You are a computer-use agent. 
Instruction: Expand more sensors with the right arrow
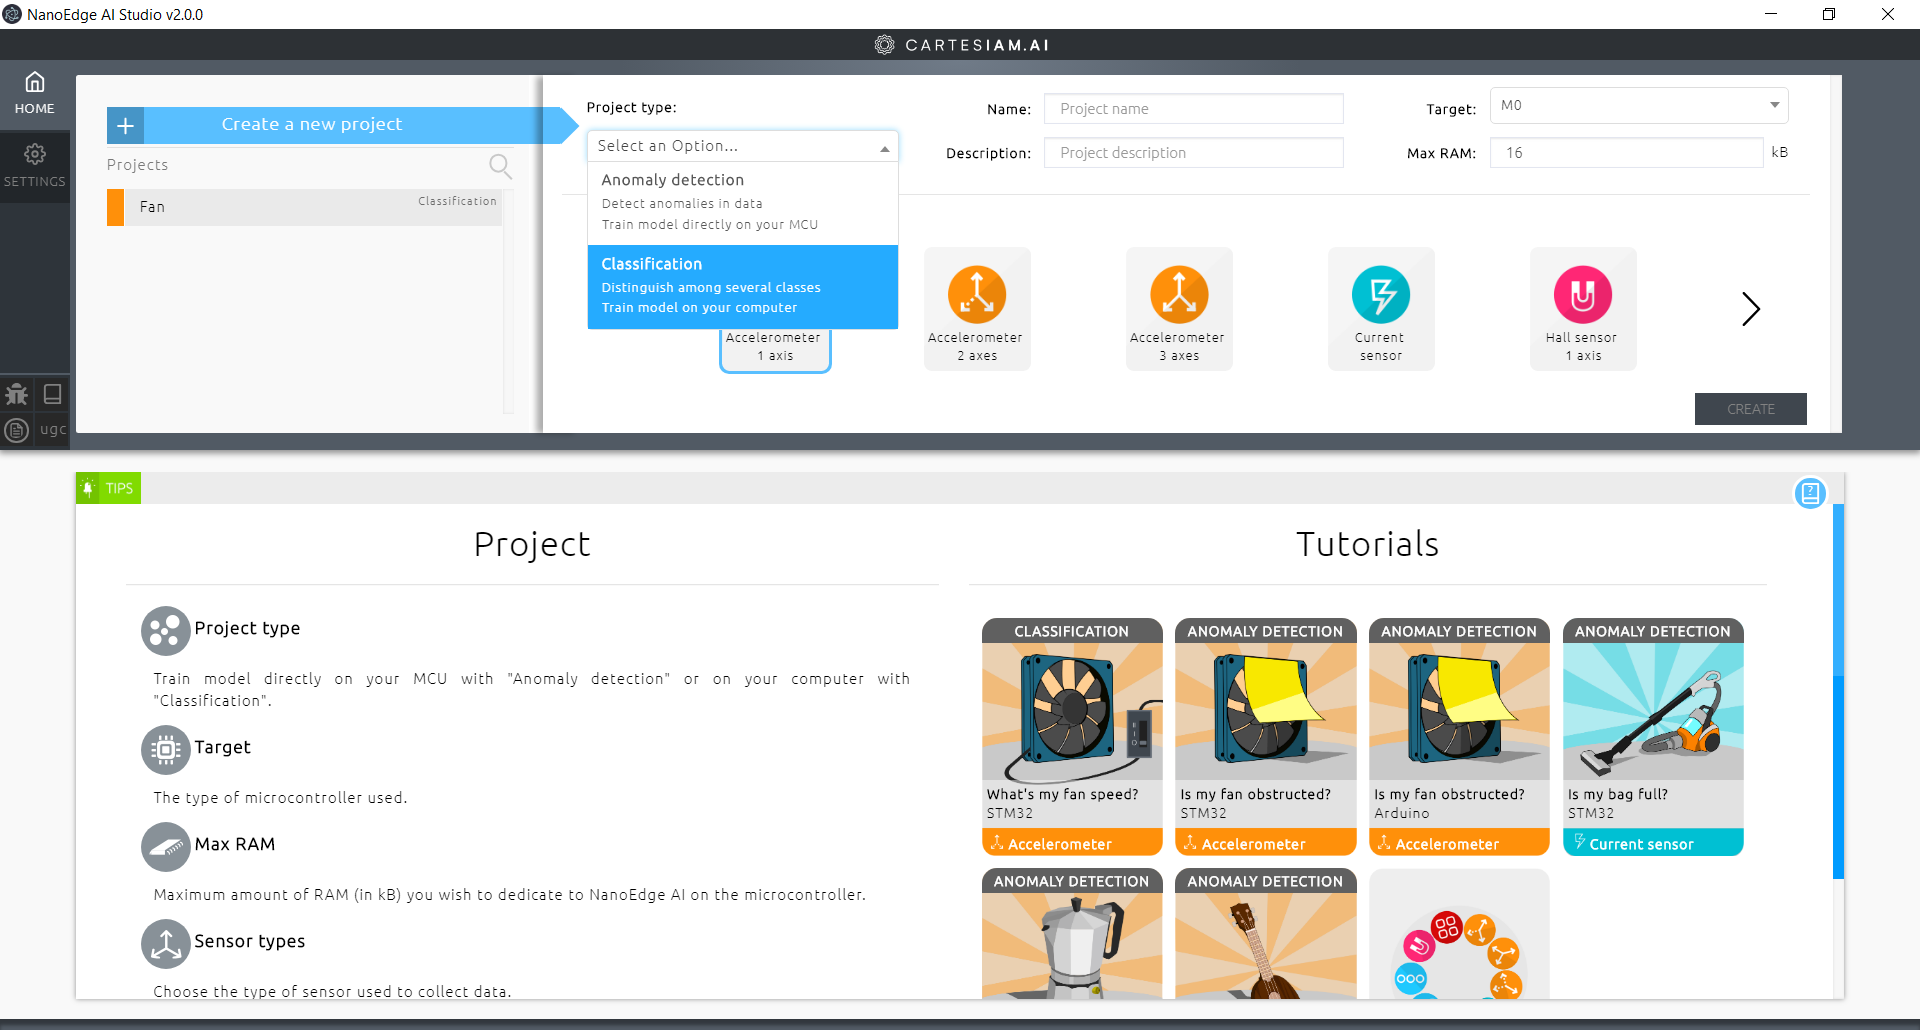click(x=1751, y=309)
